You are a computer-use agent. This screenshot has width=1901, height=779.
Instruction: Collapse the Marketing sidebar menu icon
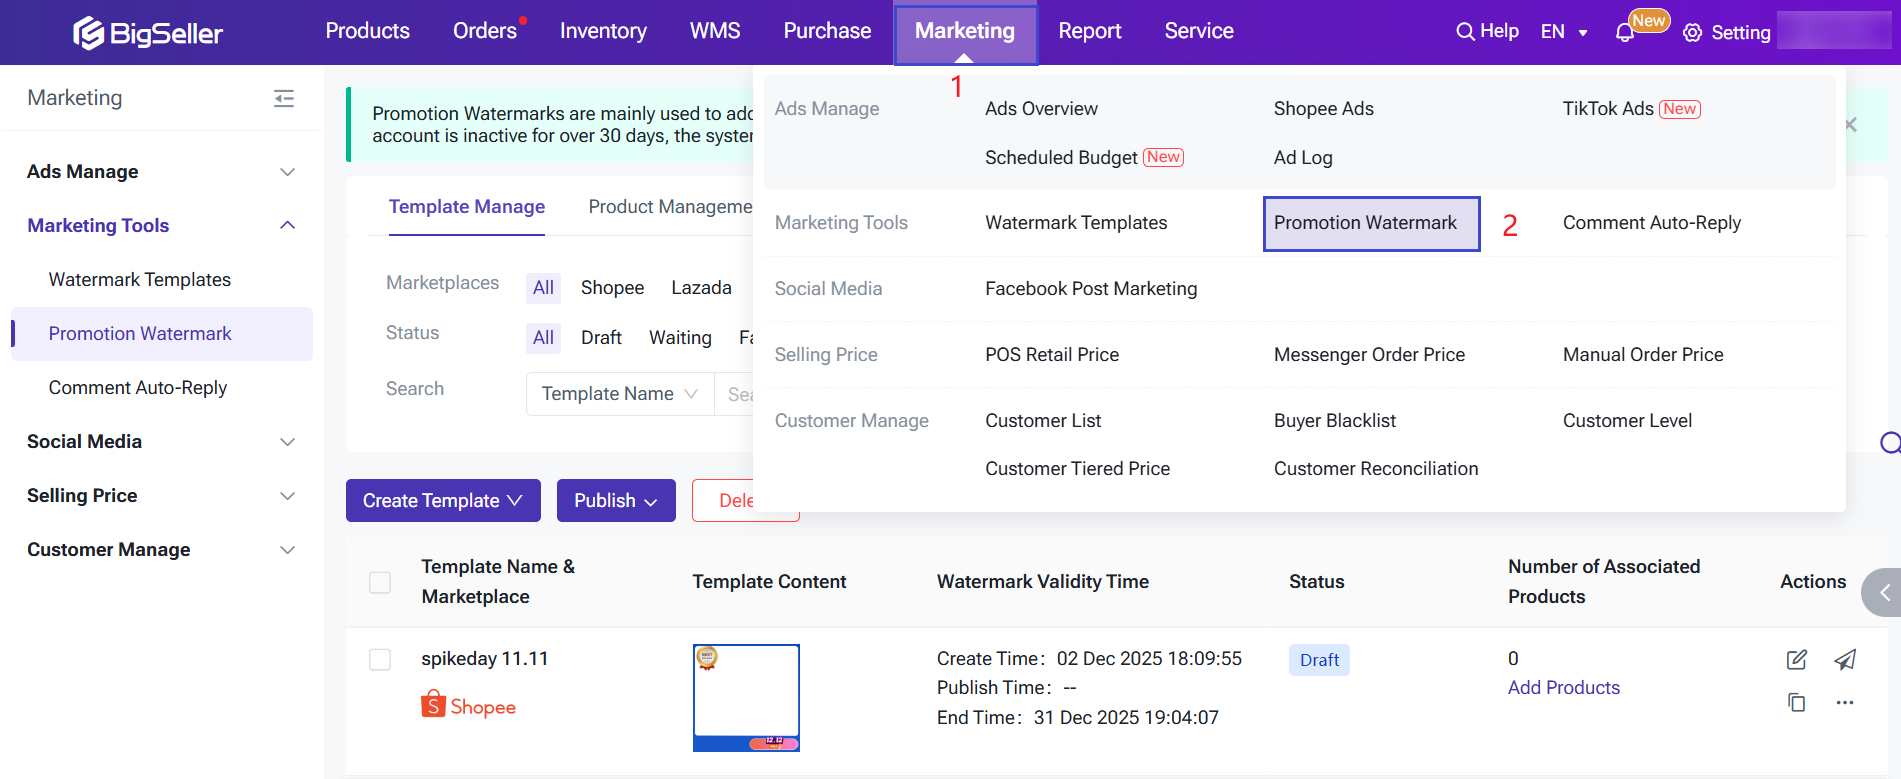(x=284, y=98)
